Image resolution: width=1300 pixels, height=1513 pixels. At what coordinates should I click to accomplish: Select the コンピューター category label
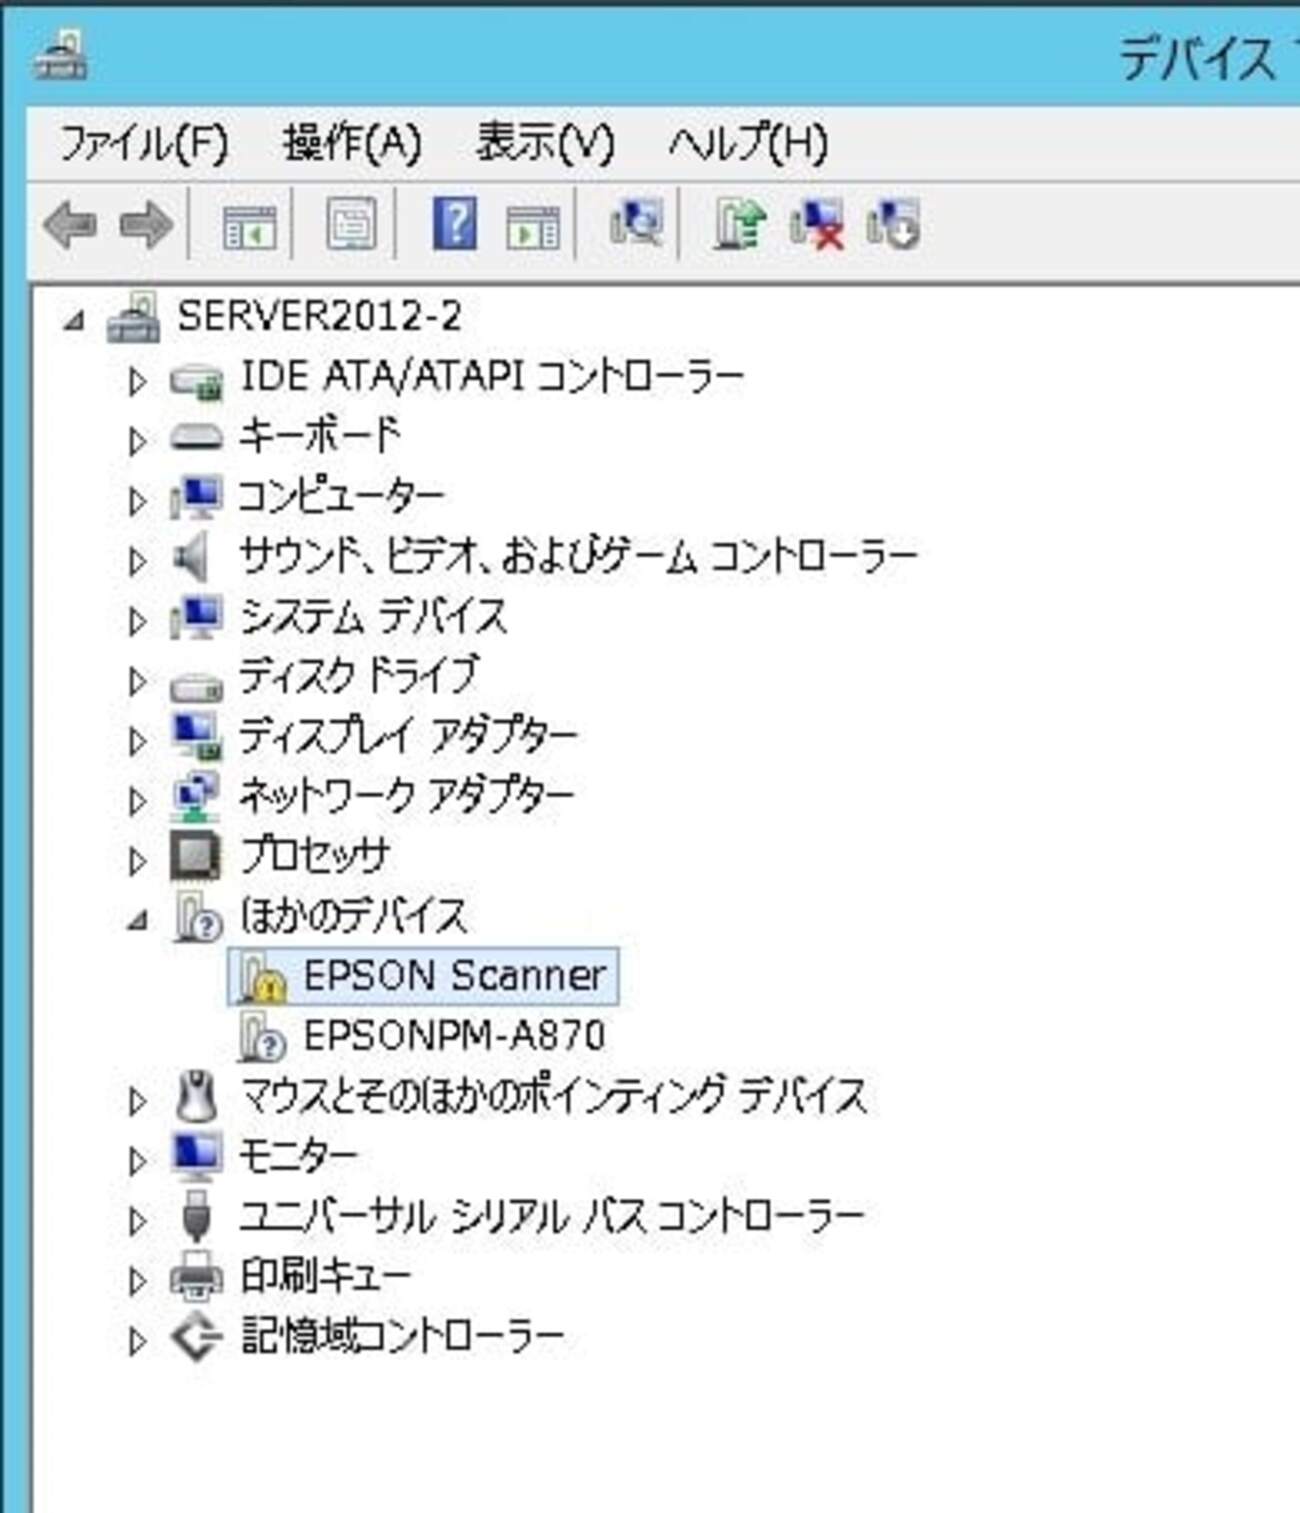coord(341,497)
